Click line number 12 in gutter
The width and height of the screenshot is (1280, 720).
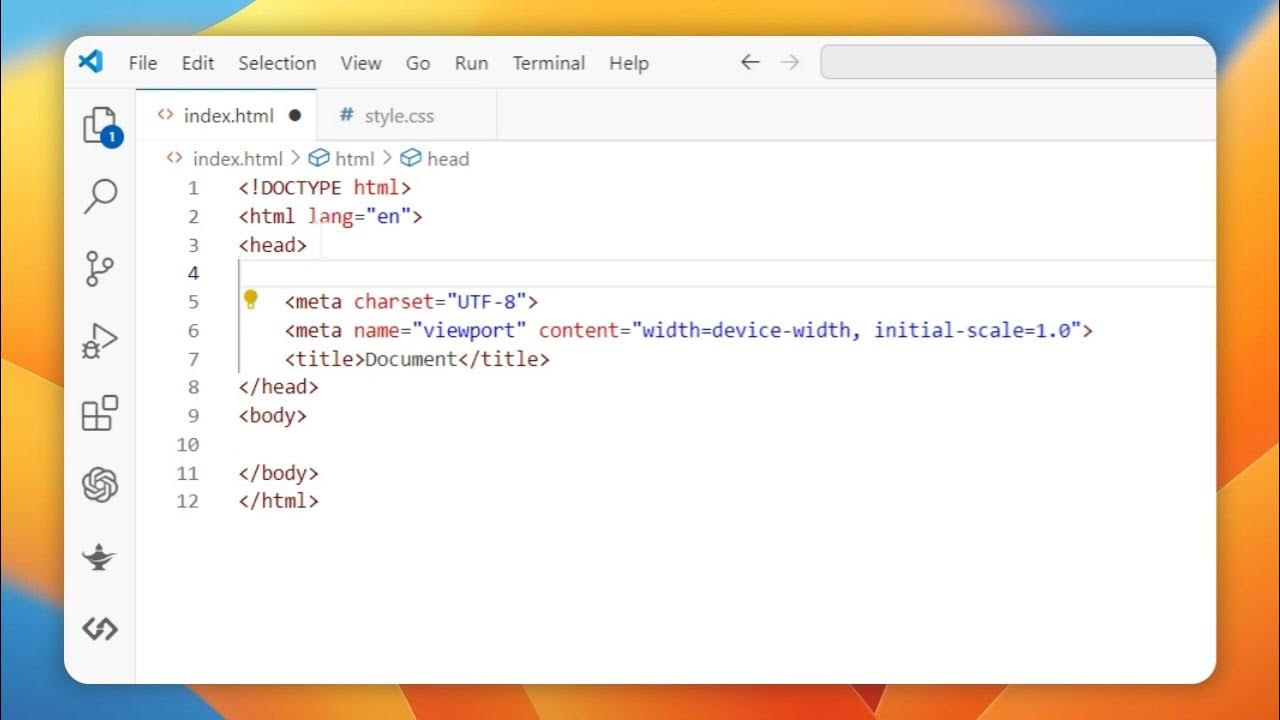pyautogui.click(x=188, y=501)
